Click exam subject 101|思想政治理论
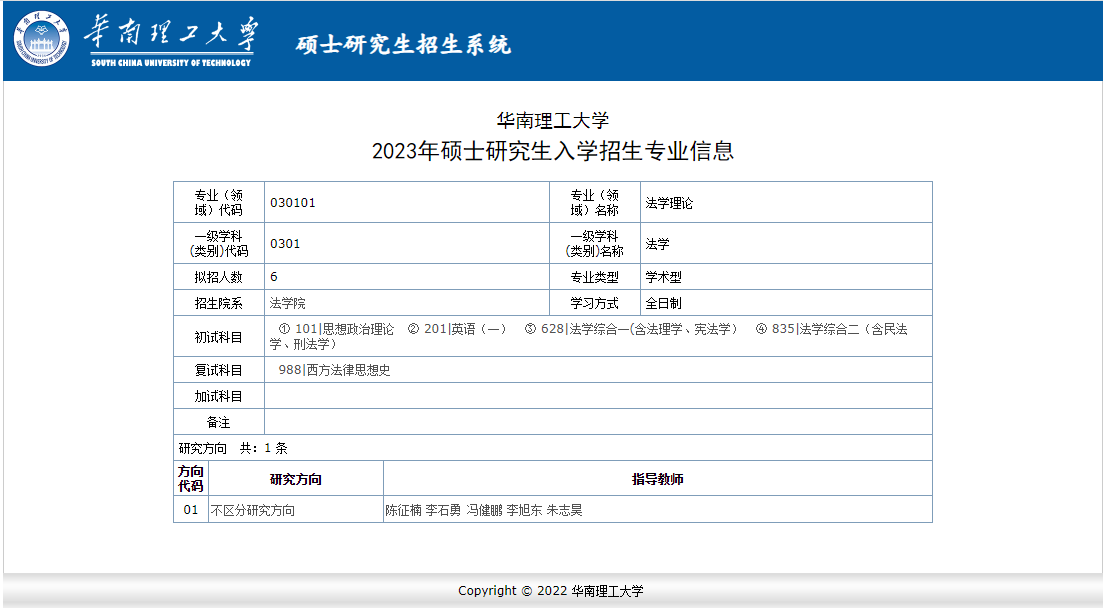 (336, 329)
